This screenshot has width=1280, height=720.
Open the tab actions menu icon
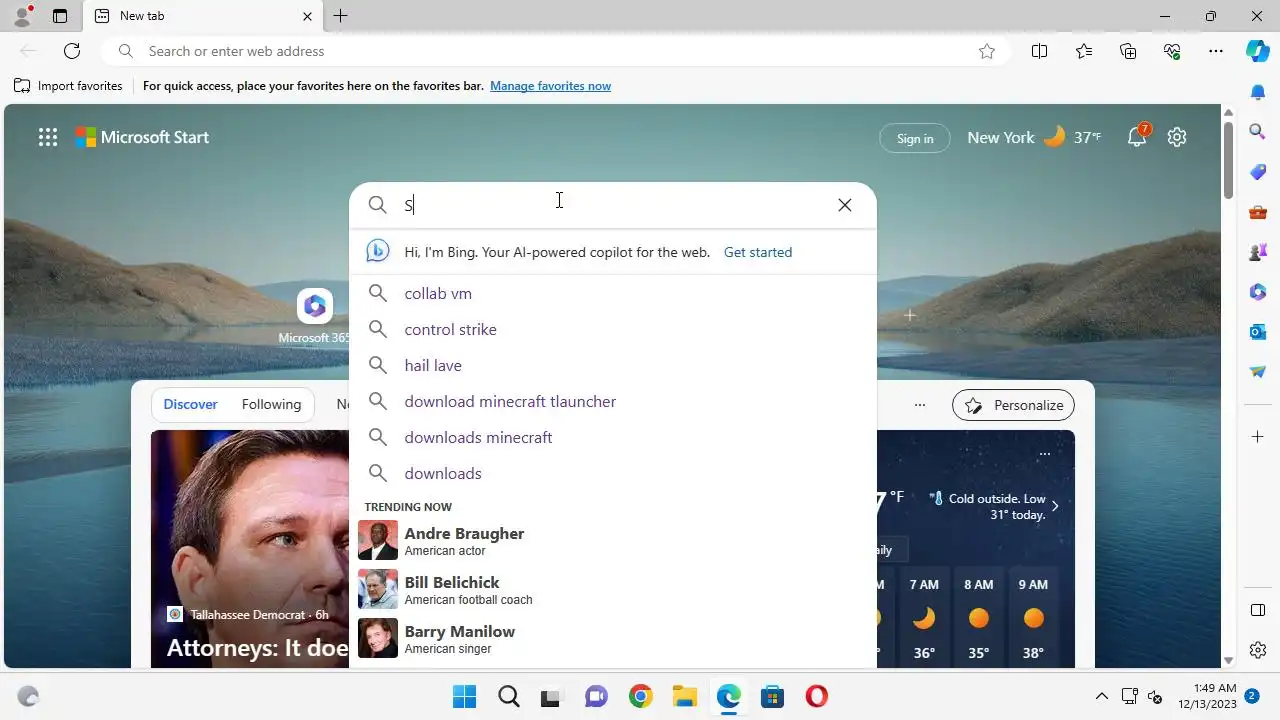[x=60, y=16]
